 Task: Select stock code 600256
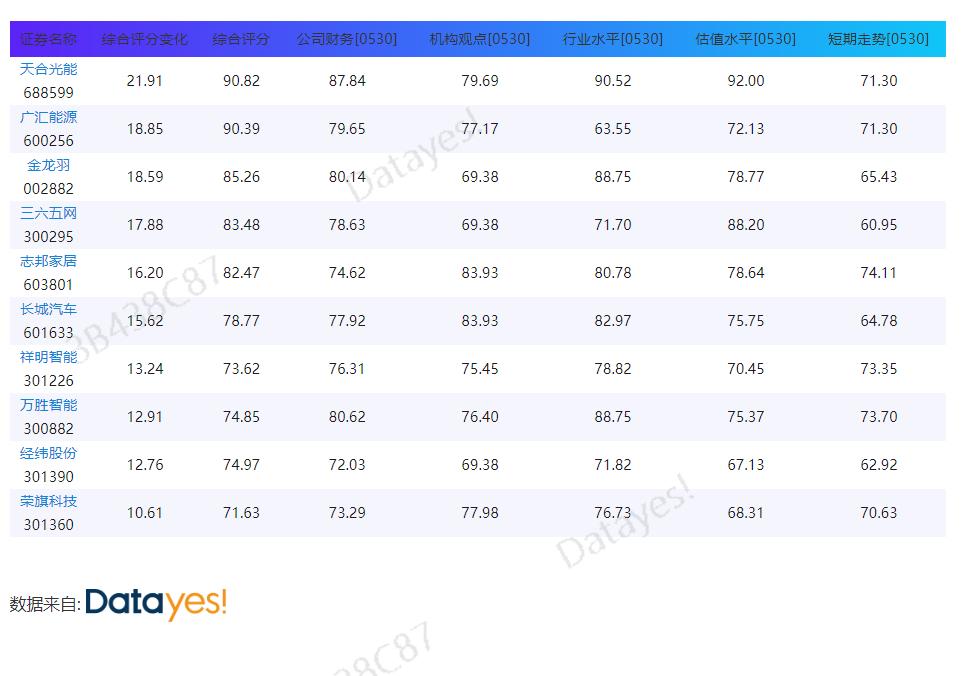[x=48, y=141]
